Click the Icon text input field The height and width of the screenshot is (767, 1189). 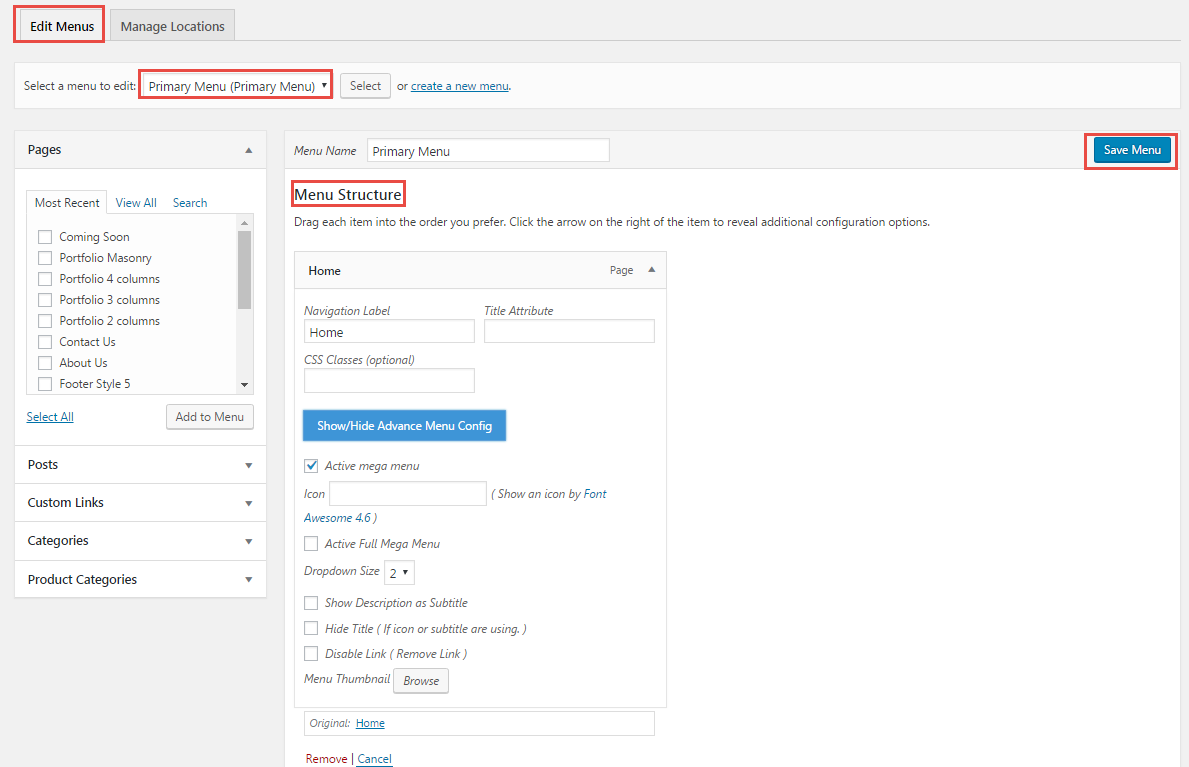(x=408, y=493)
